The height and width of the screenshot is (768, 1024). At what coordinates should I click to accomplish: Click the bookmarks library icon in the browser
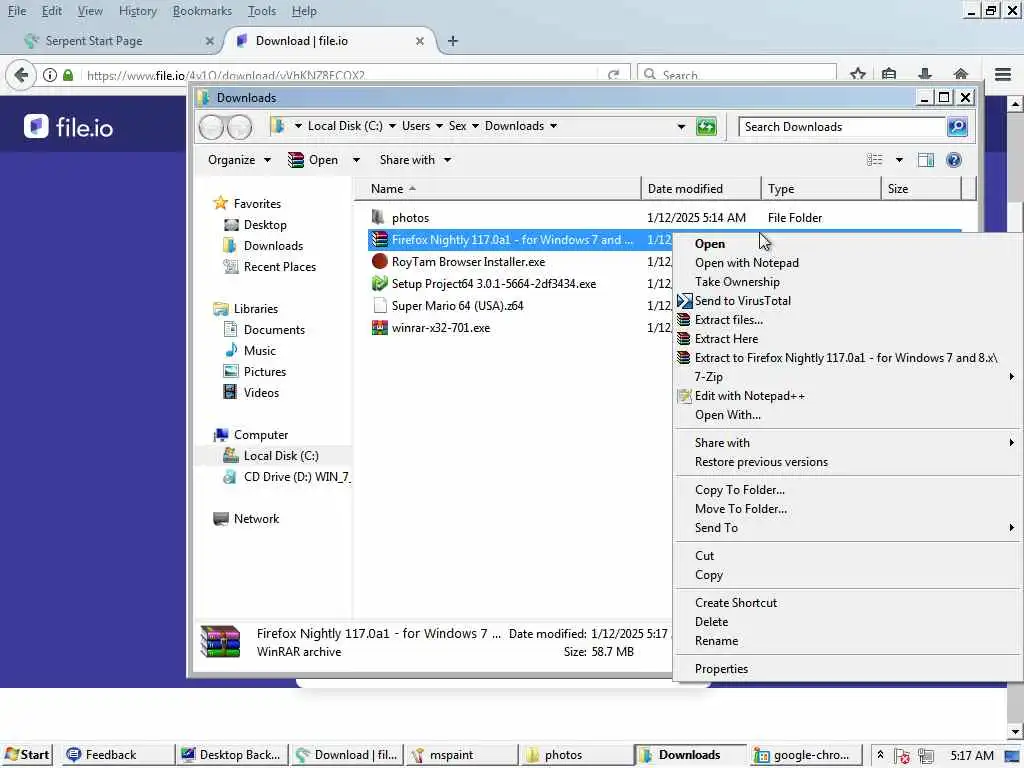click(889, 74)
